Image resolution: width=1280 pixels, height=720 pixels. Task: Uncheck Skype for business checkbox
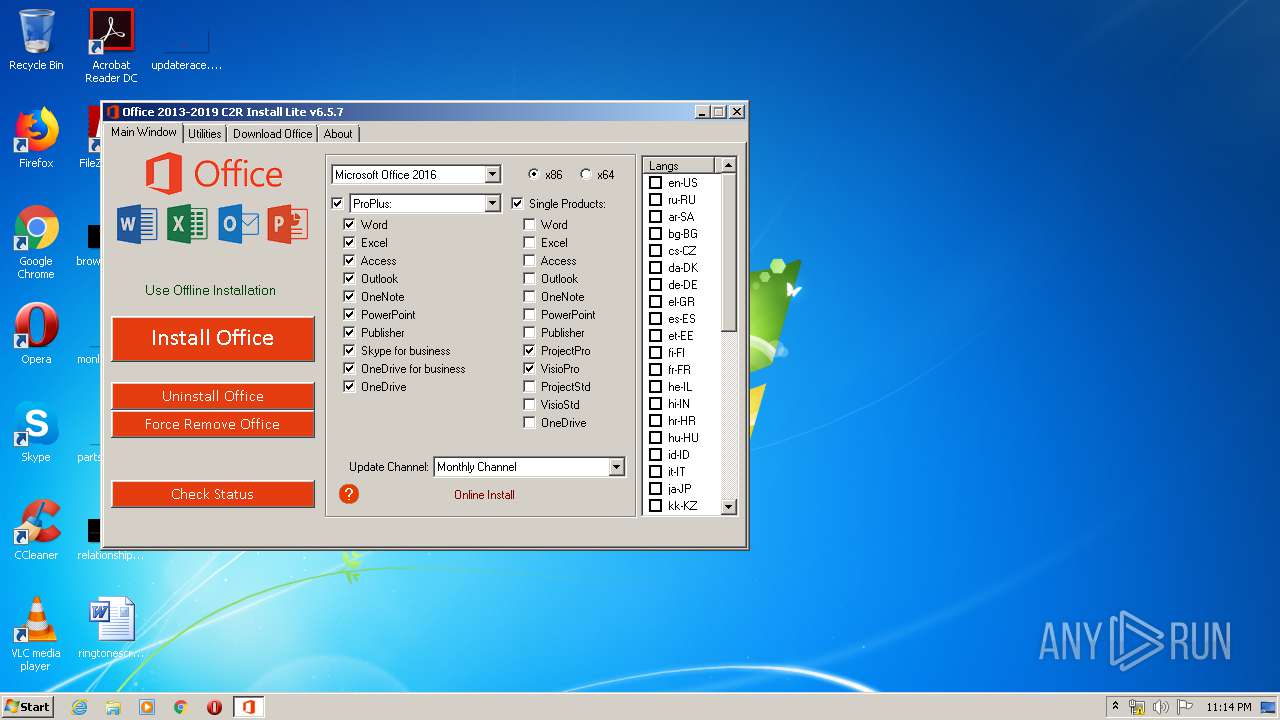[x=349, y=350]
